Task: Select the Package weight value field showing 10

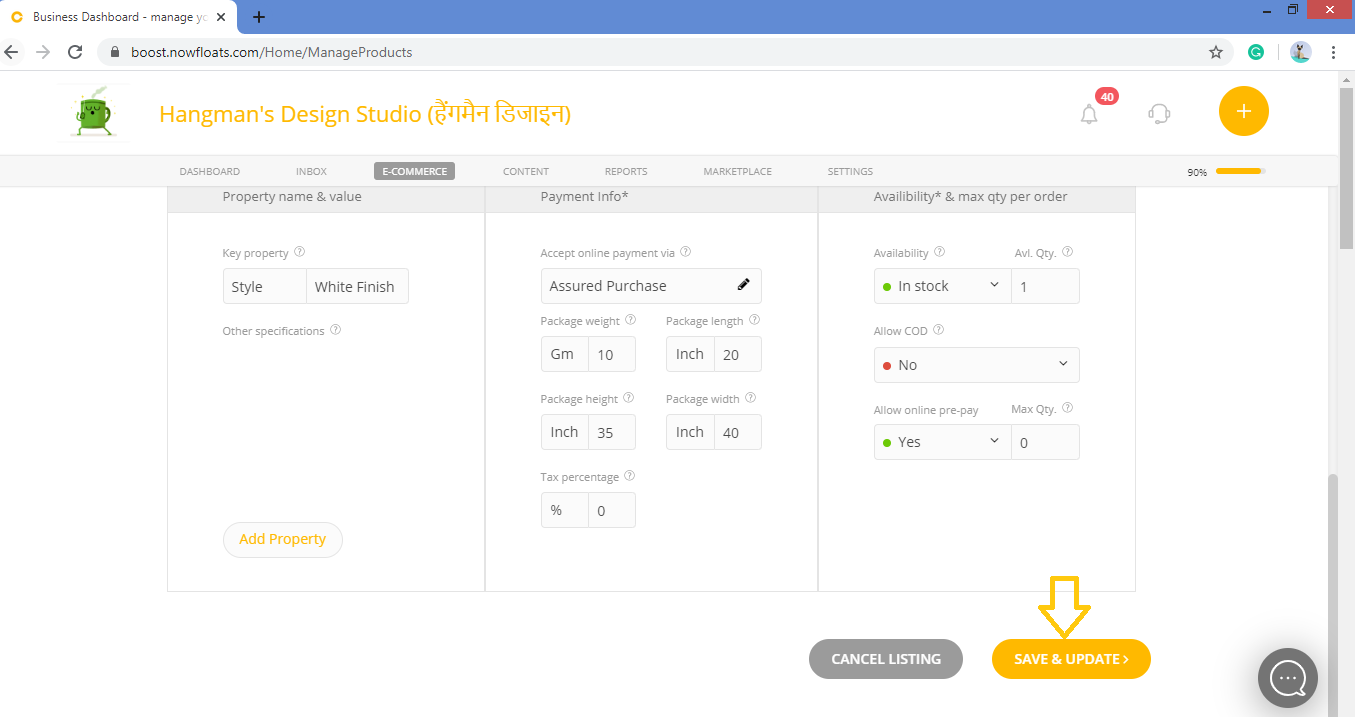Action: pyautogui.click(x=612, y=353)
